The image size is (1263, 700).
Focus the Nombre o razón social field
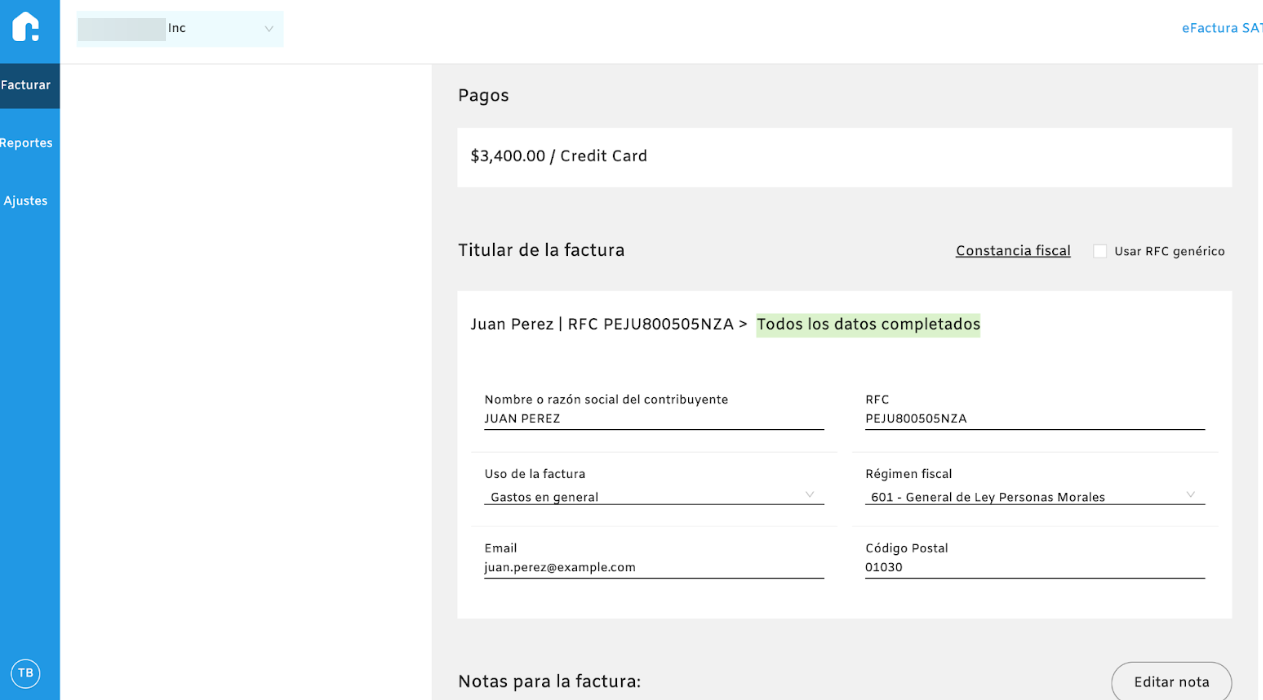654,419
